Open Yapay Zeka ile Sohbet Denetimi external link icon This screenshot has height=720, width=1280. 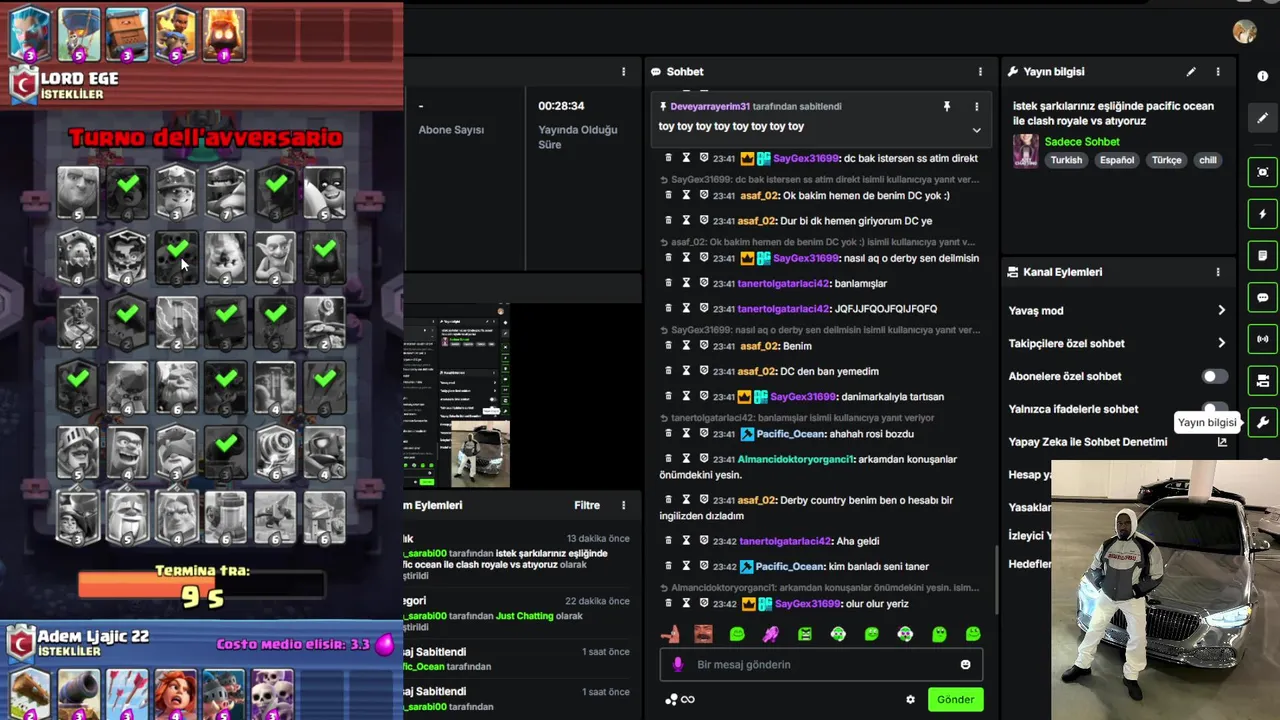1221,442
